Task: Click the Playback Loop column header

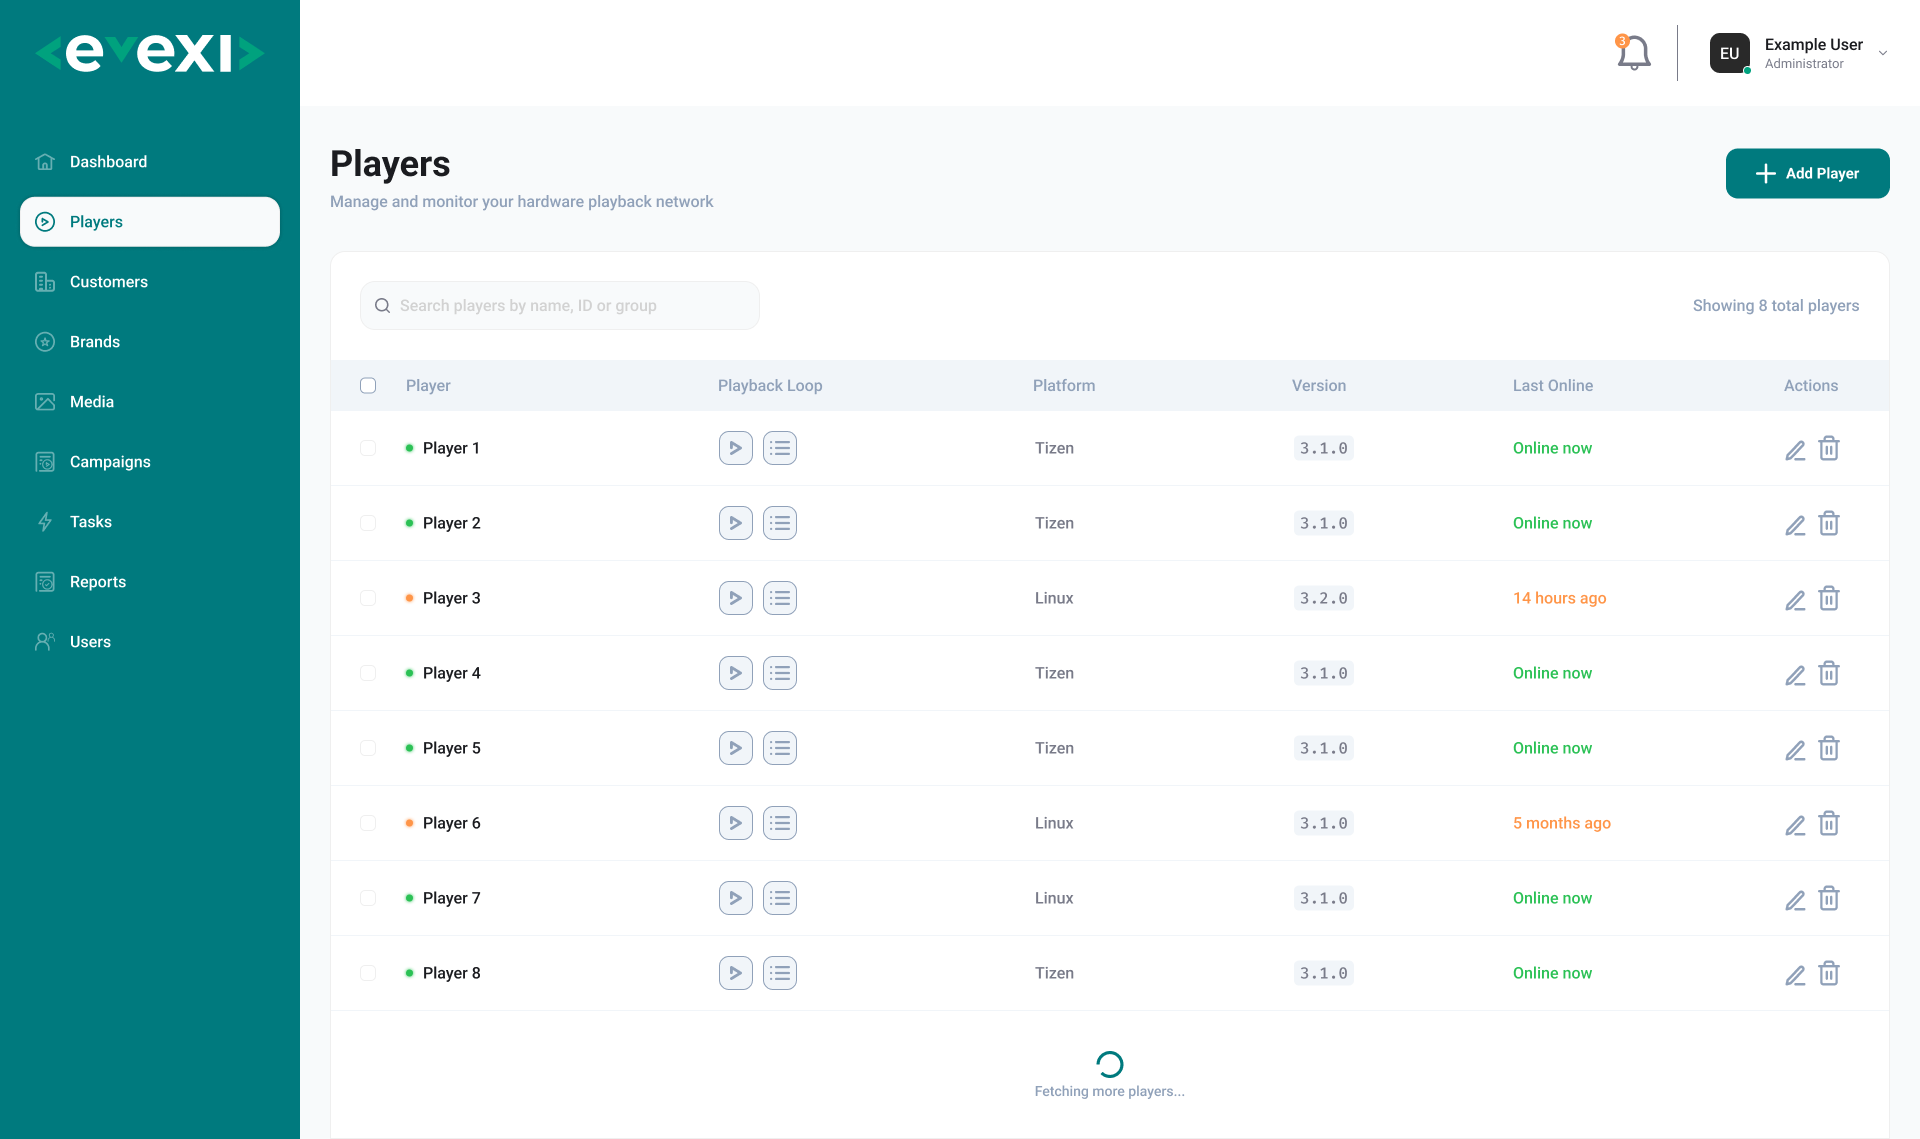Action: (x=770, y=386)
